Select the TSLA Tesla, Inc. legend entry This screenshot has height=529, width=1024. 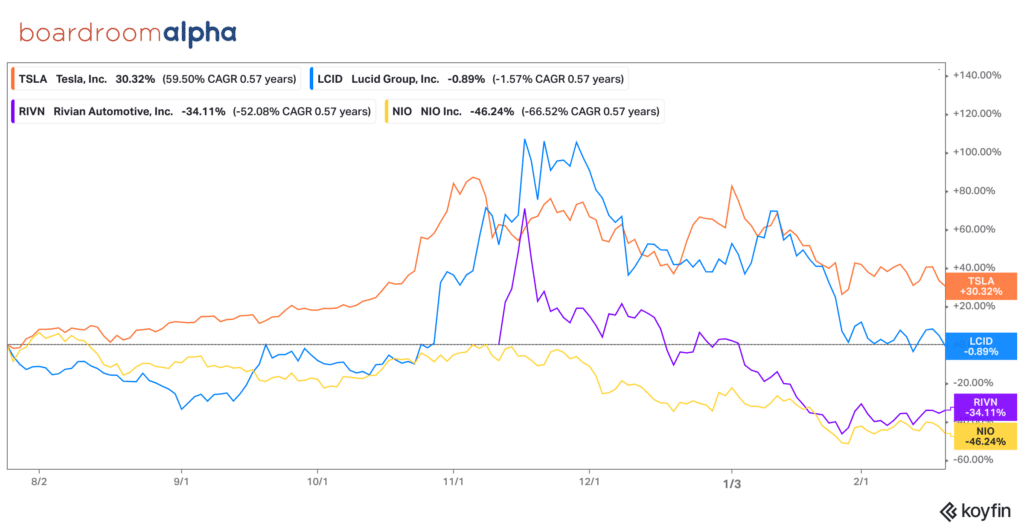pyautogui.click(x=156, y=79)
